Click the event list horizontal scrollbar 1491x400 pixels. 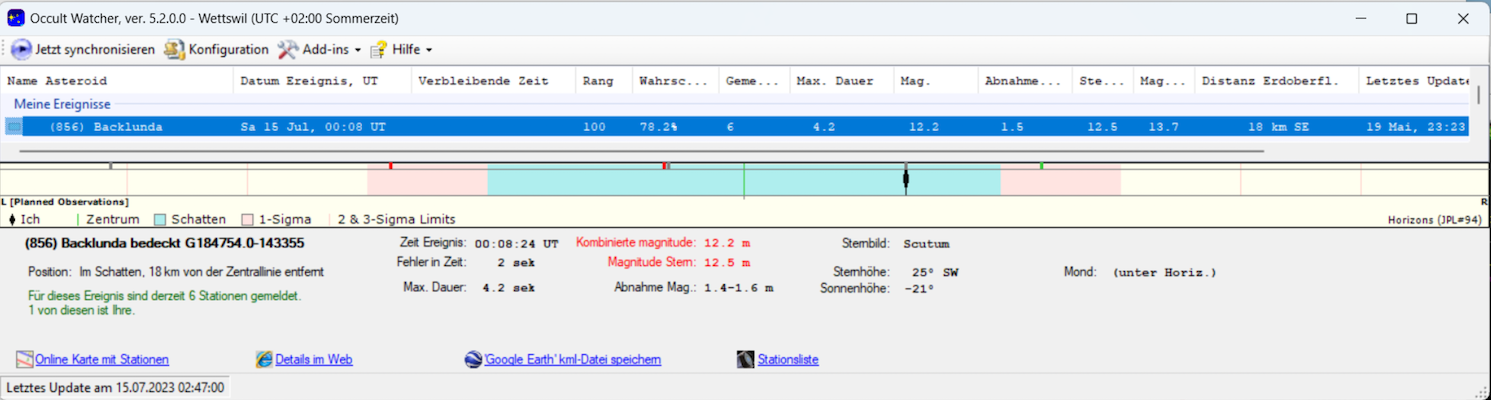pos(640,151)
